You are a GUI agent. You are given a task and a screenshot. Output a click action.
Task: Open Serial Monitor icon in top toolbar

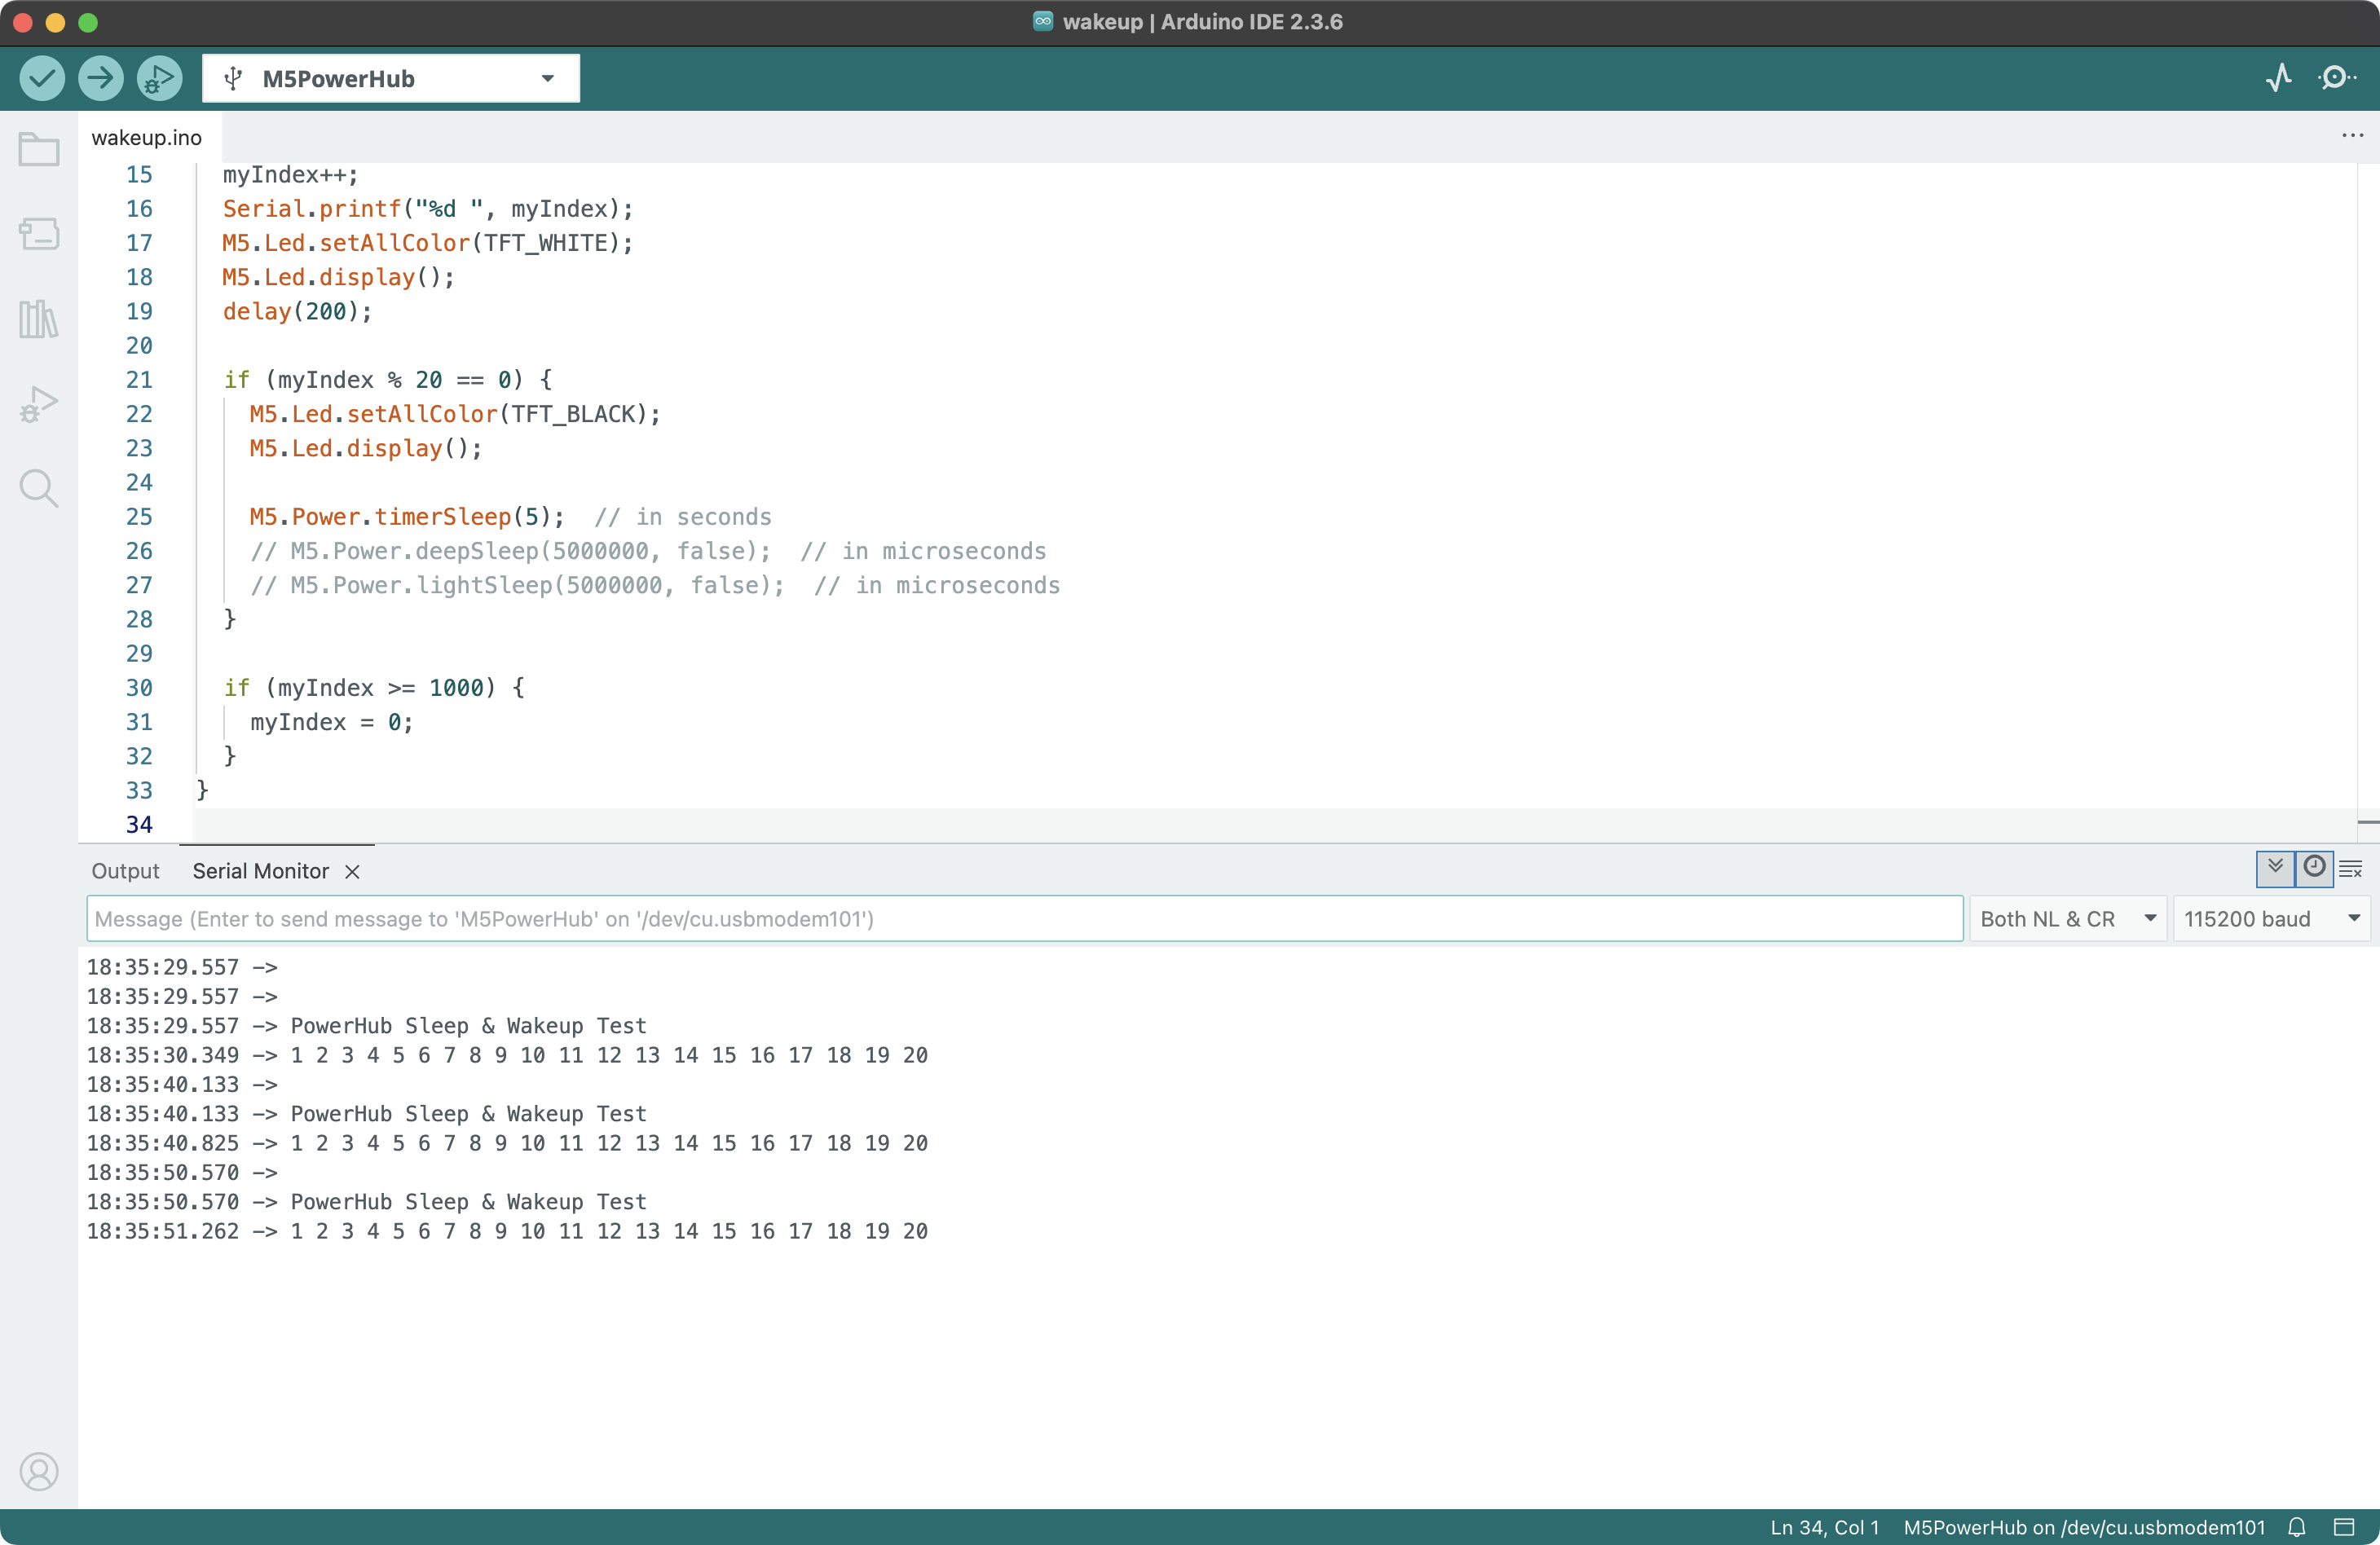coord(2336,78)
